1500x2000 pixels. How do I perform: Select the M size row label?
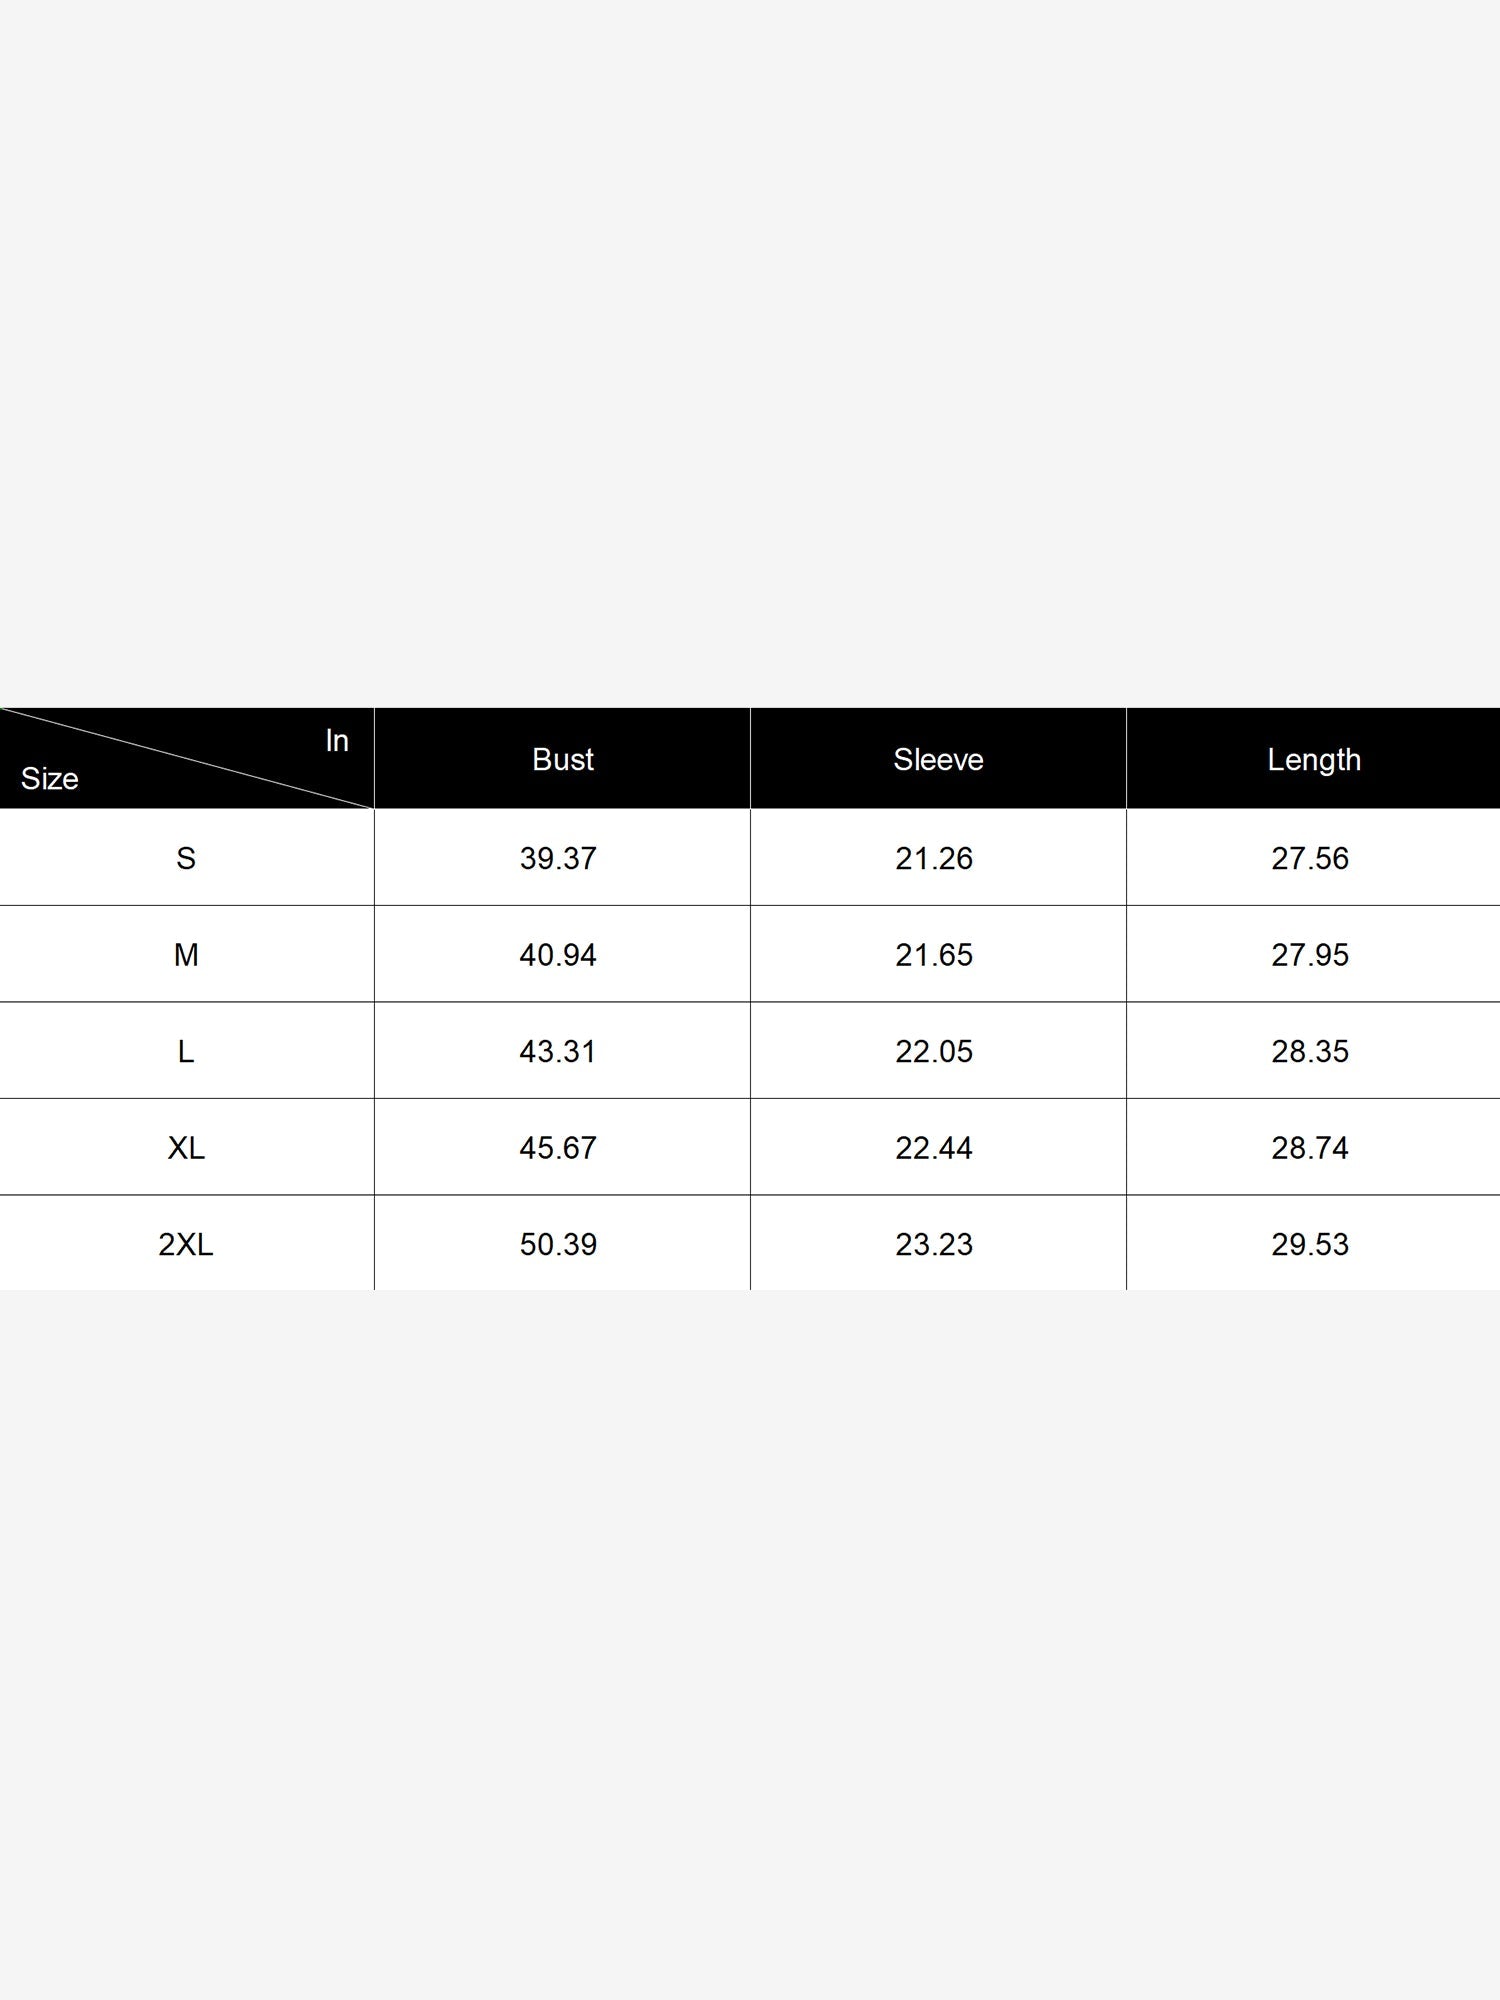186,955
